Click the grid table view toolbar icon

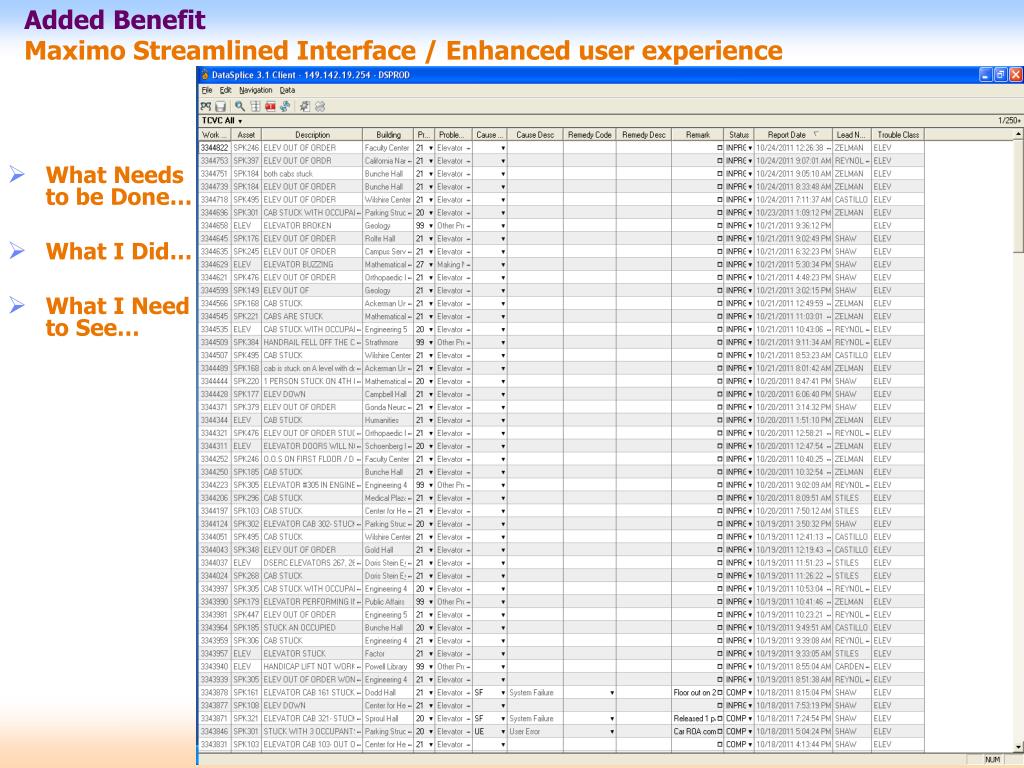[x=256, y=105]
